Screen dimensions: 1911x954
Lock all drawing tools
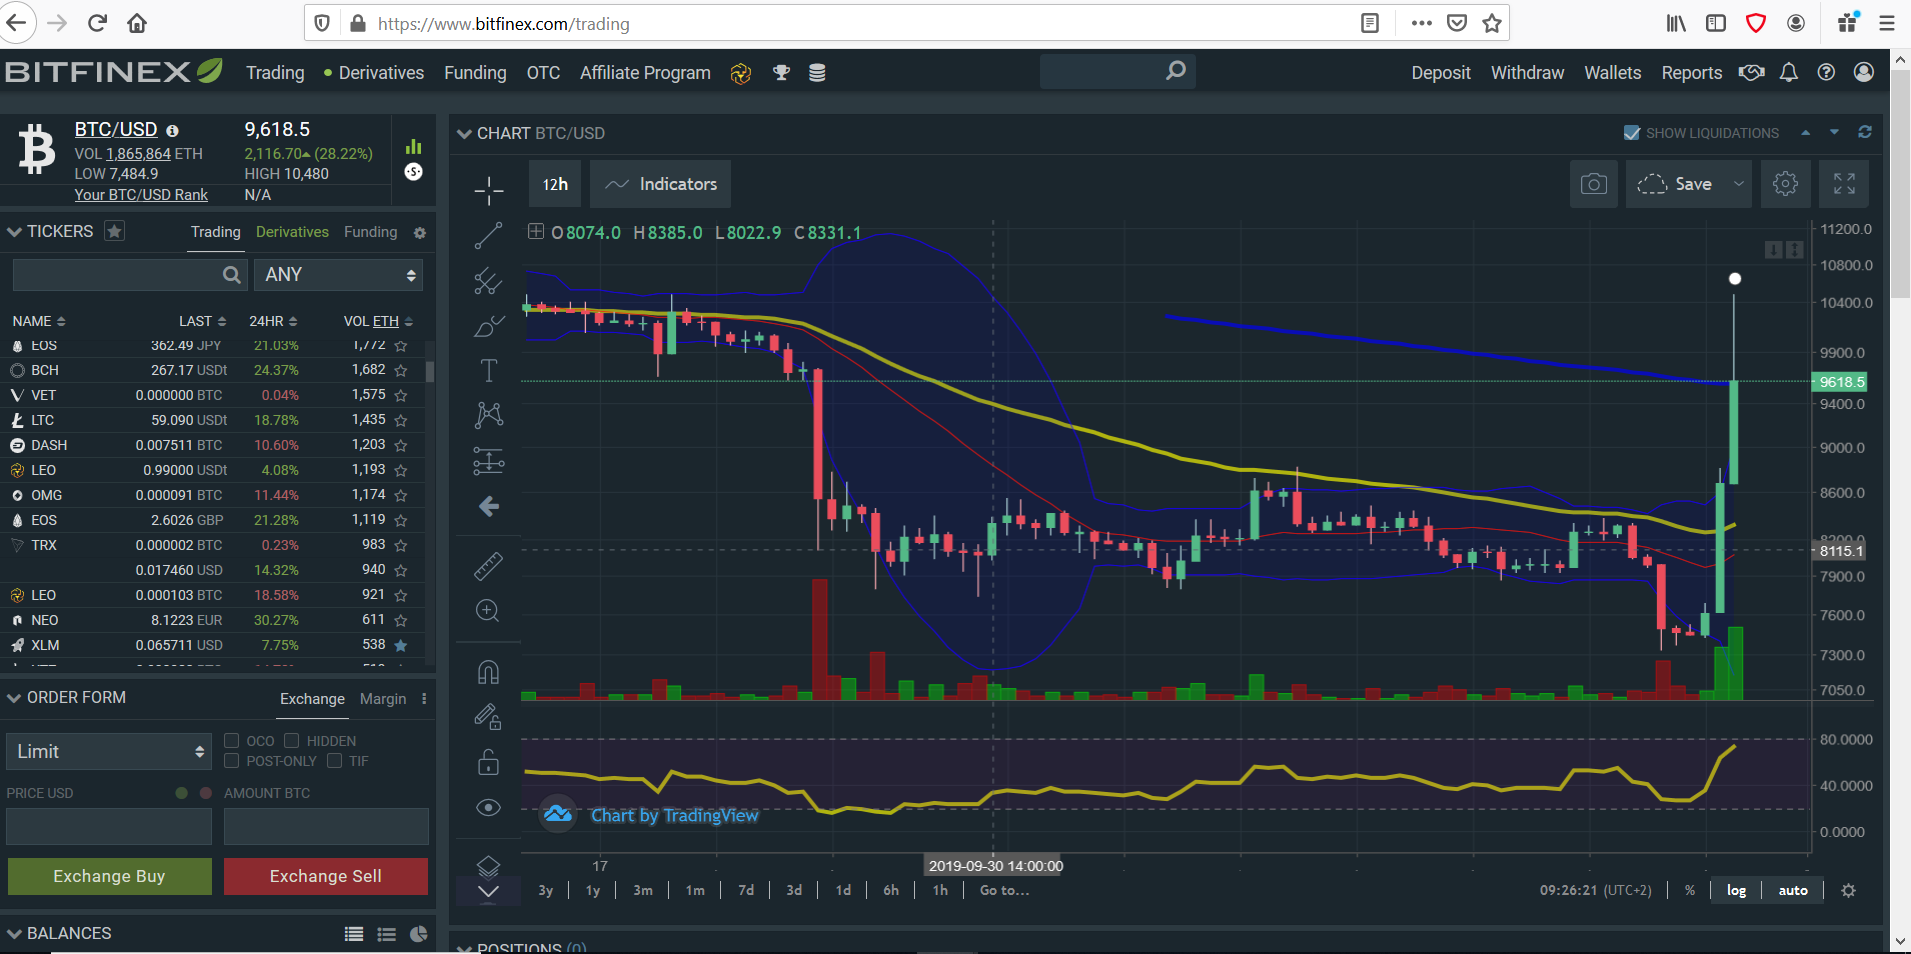488,763
